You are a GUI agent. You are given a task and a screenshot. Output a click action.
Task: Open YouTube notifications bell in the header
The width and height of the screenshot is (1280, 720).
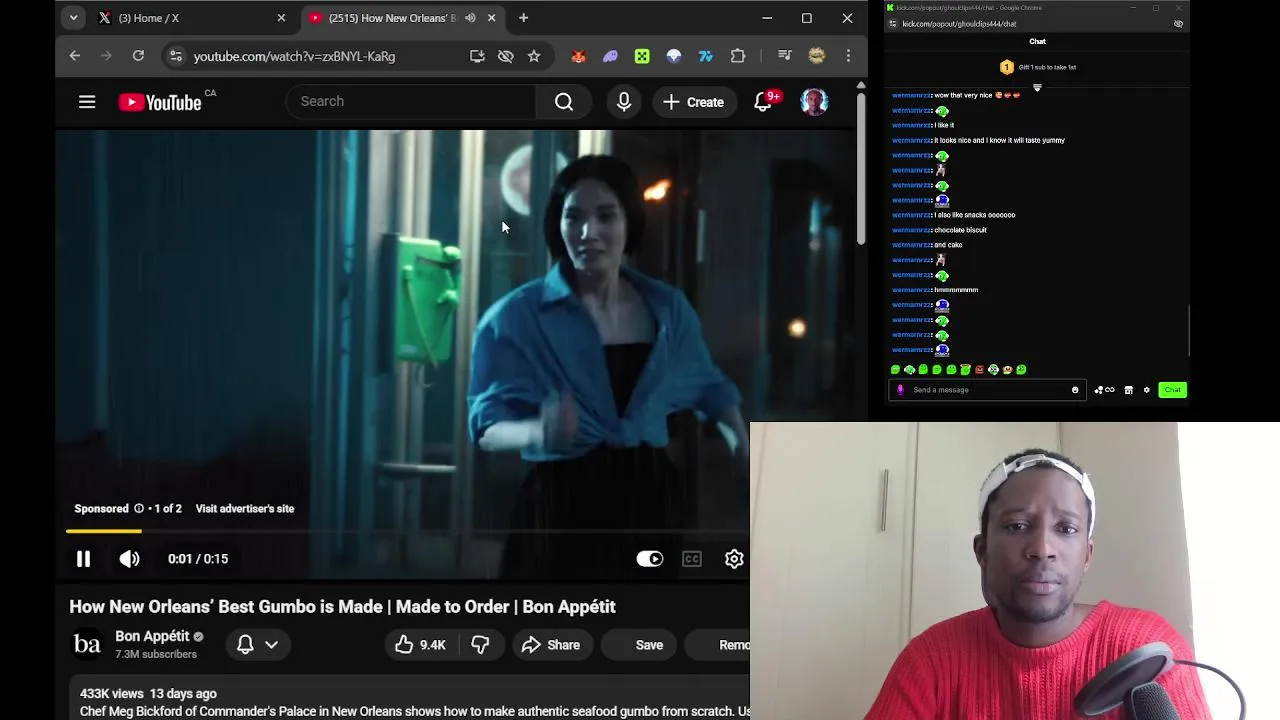click(x=763, y=102)
